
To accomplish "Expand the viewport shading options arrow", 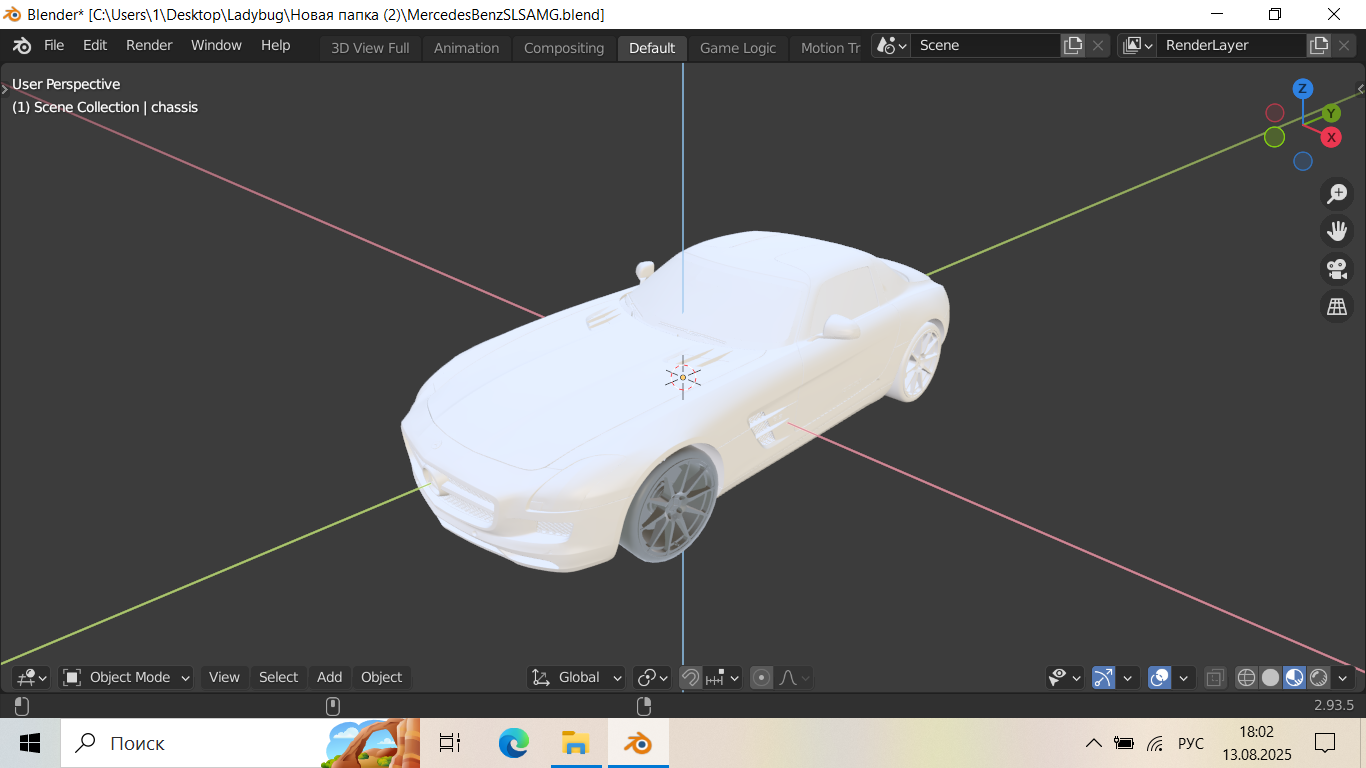I will tap(1343, 678).
